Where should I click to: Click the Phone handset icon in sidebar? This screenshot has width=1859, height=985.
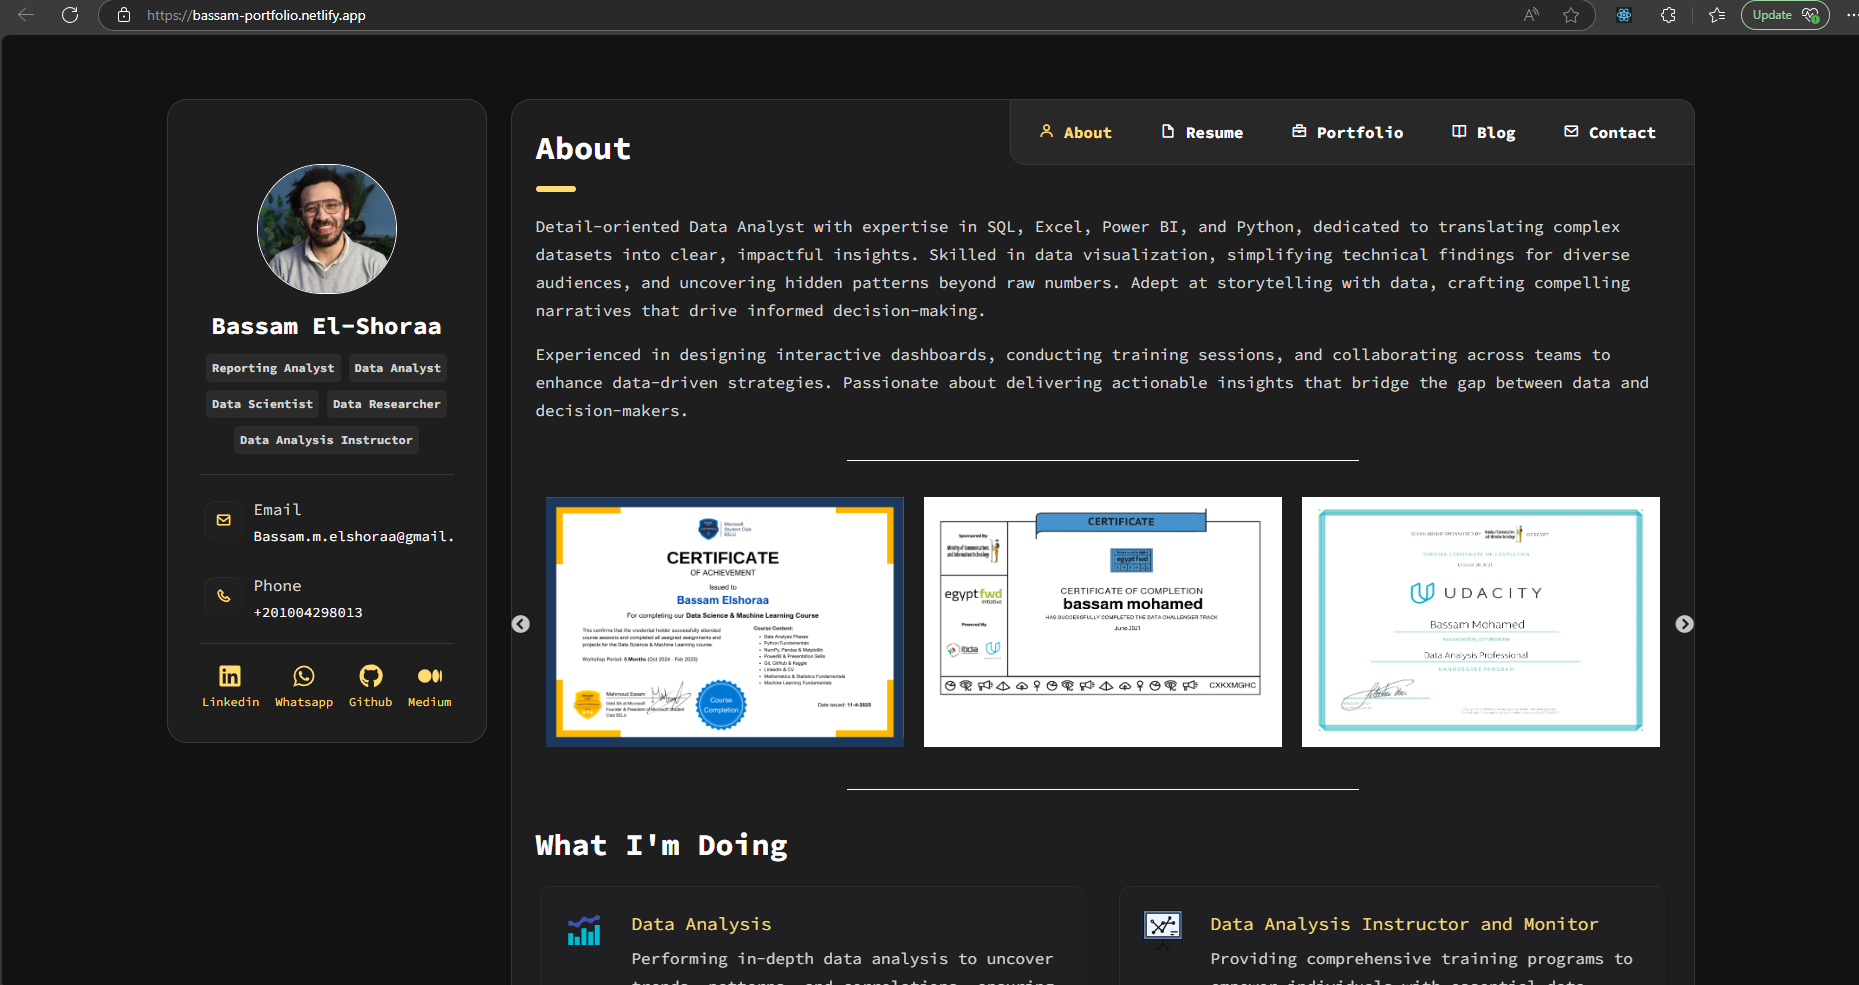tap(224, 596)
